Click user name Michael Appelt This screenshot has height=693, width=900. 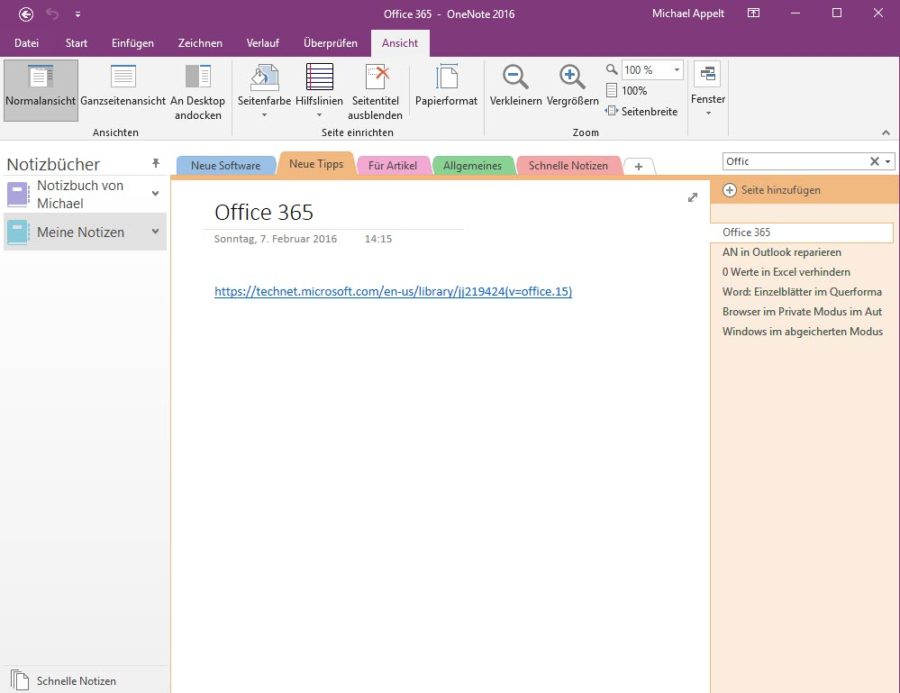pos(688,14)
